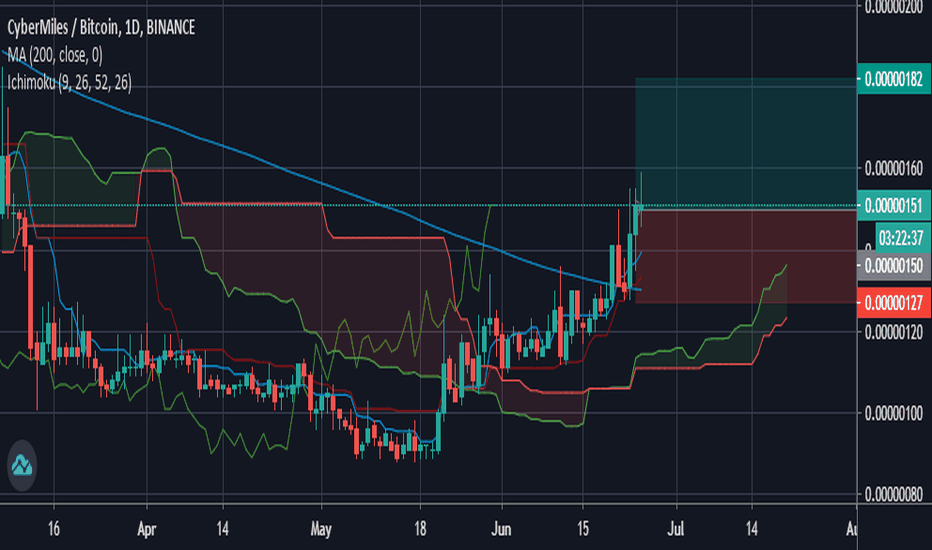Select the green profit target zone

coord(746,143)
